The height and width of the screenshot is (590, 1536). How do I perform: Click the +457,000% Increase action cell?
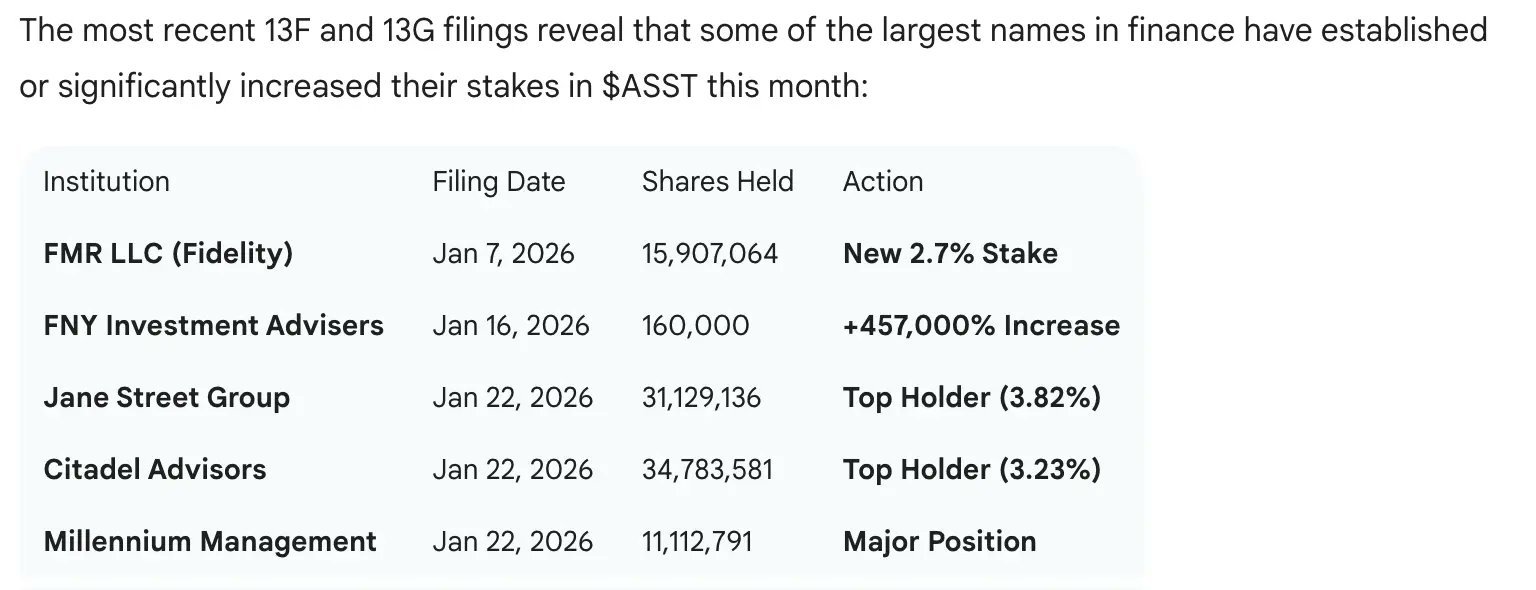tap(981, 326)
